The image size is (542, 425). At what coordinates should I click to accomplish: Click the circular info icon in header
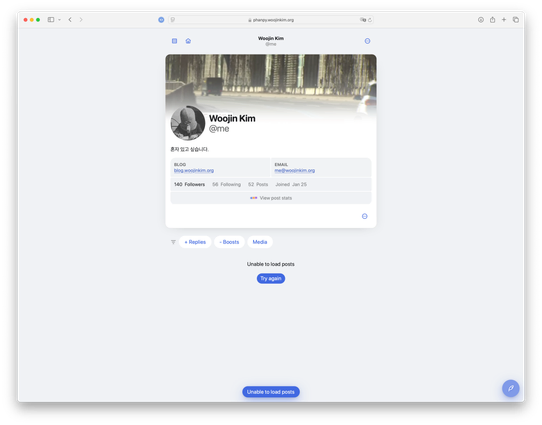point(367,41)
